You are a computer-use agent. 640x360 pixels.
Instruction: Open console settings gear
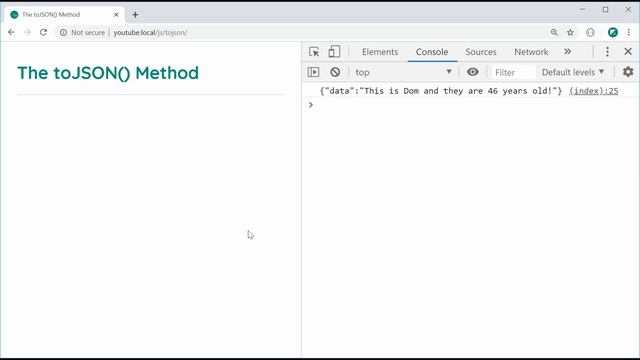(628, 72)
